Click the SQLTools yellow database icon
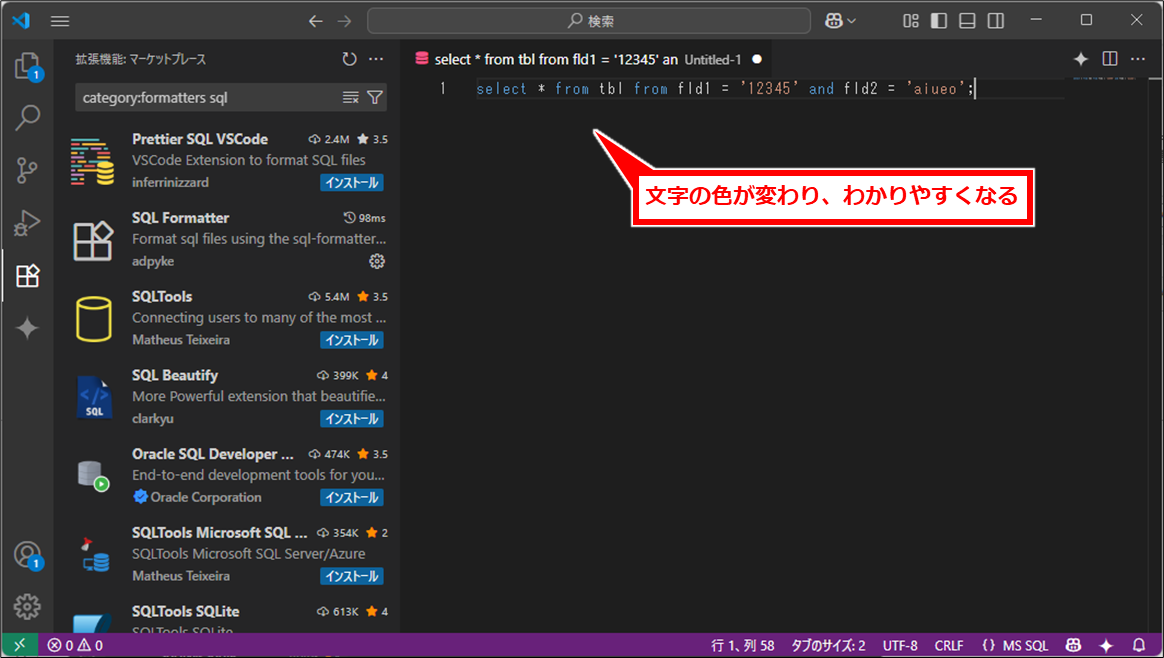Screen dimensions: 1164x658 click(94, 319)
